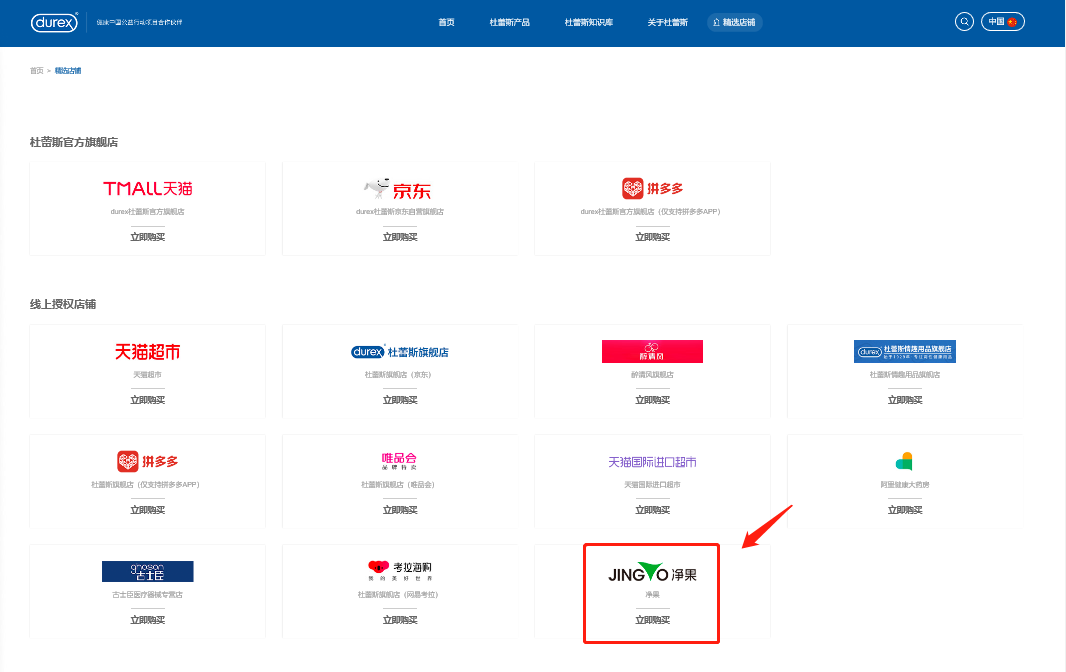
Task: Click the 唯品会 store logo
Action: tap(399, 461)
